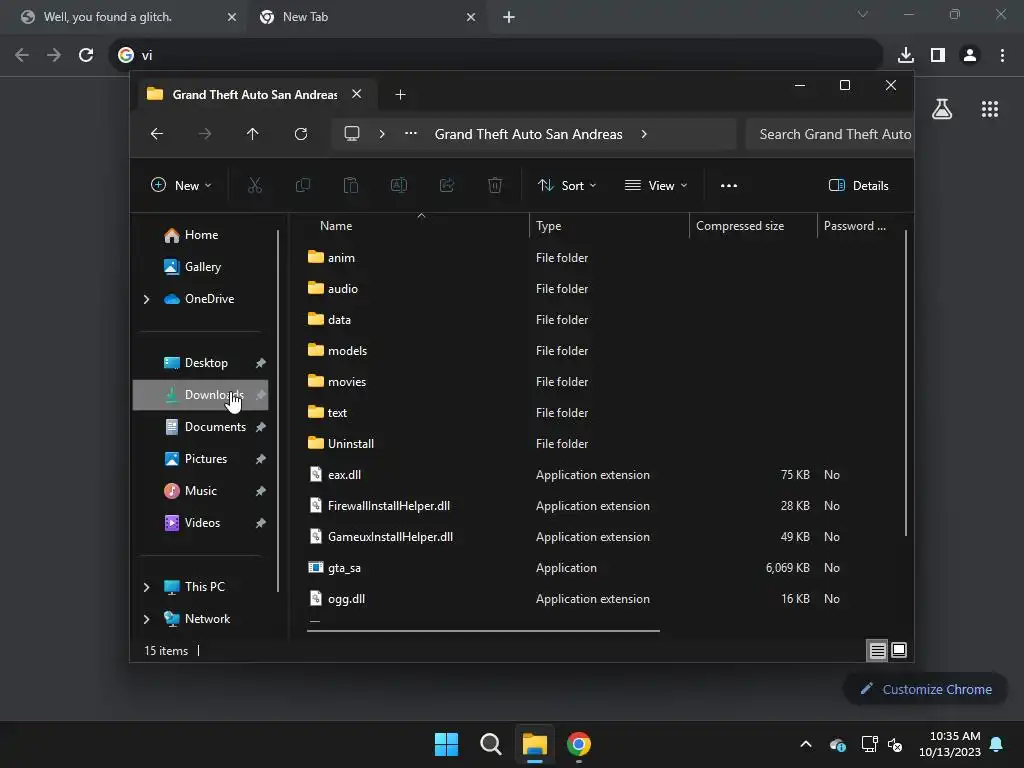The width and height of the screenshot is (1024, 768).
Task: Select the gta_sa application file
Action: click(344, 568)
